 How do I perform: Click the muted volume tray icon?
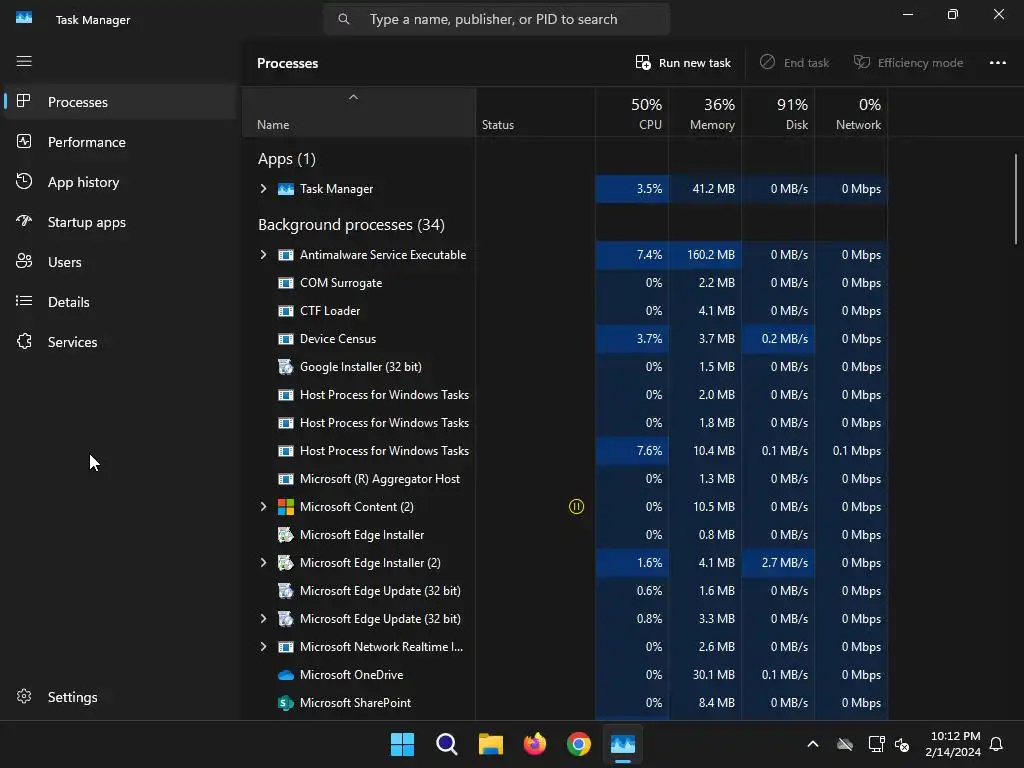click(902, 744)
